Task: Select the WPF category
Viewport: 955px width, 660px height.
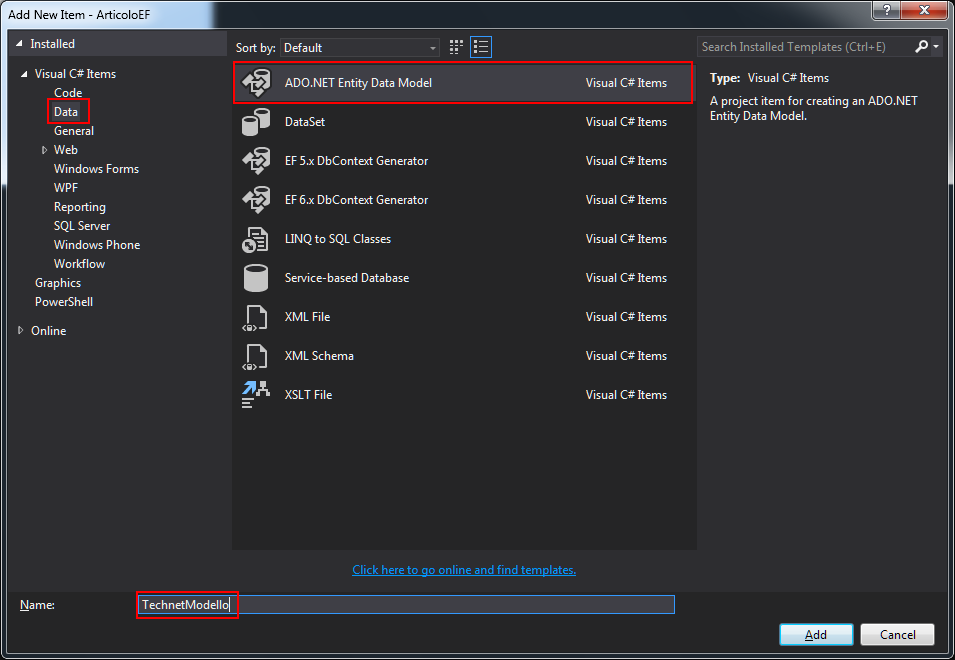Action: 66,188
